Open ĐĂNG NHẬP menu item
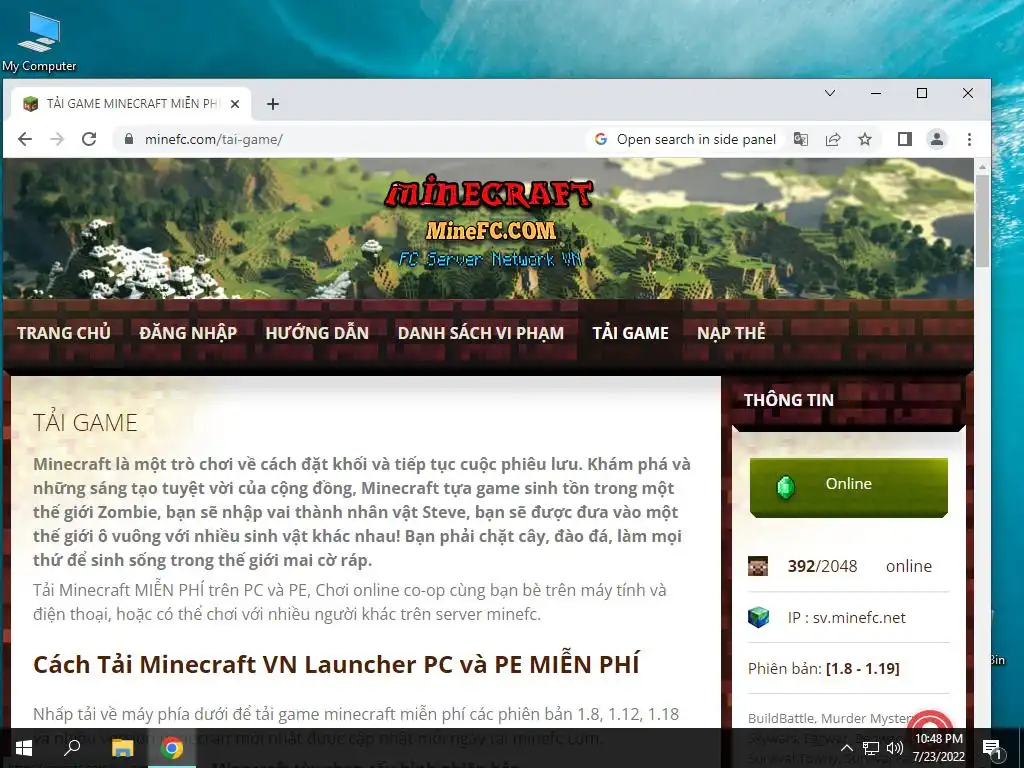The width and height of the screenshot is (1024, 768). [x=188, y=333]
